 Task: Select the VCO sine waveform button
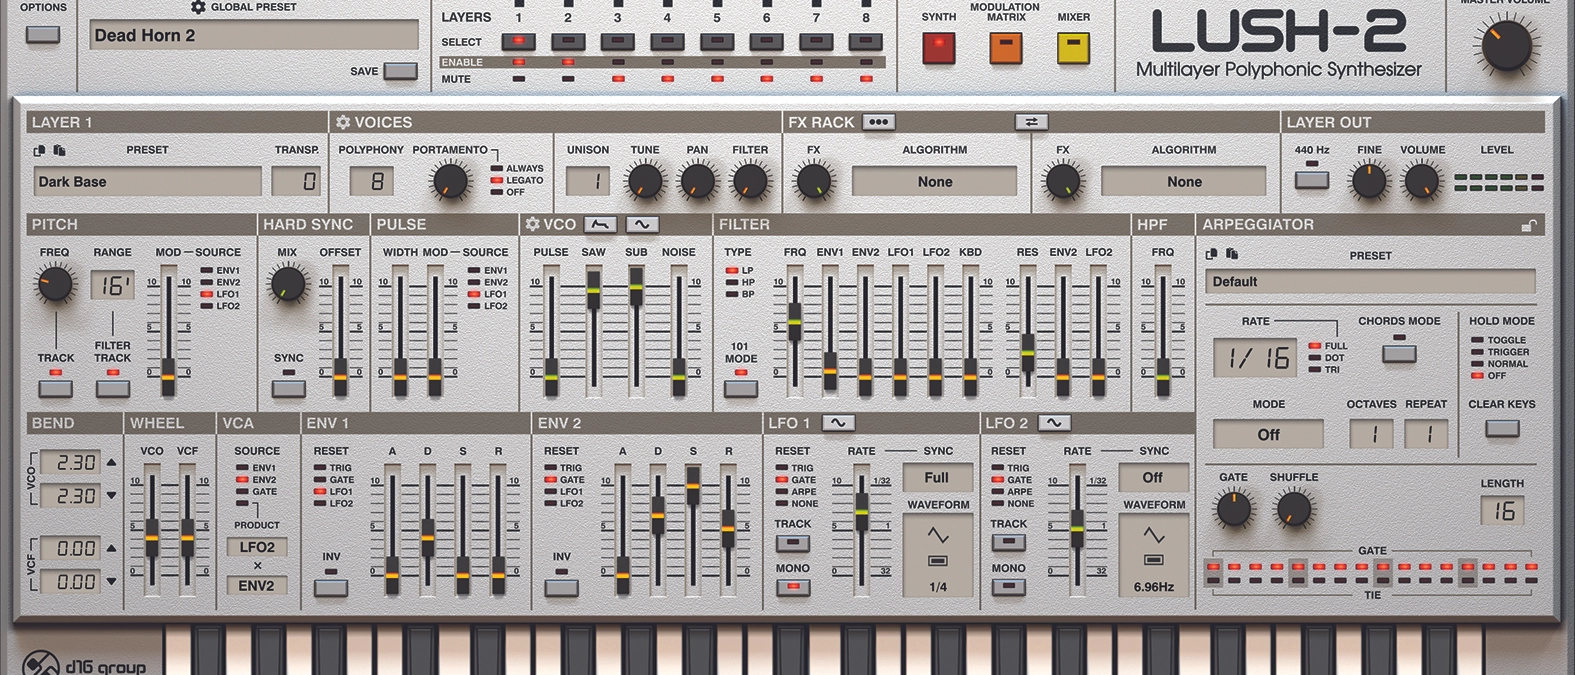point(642,224)
